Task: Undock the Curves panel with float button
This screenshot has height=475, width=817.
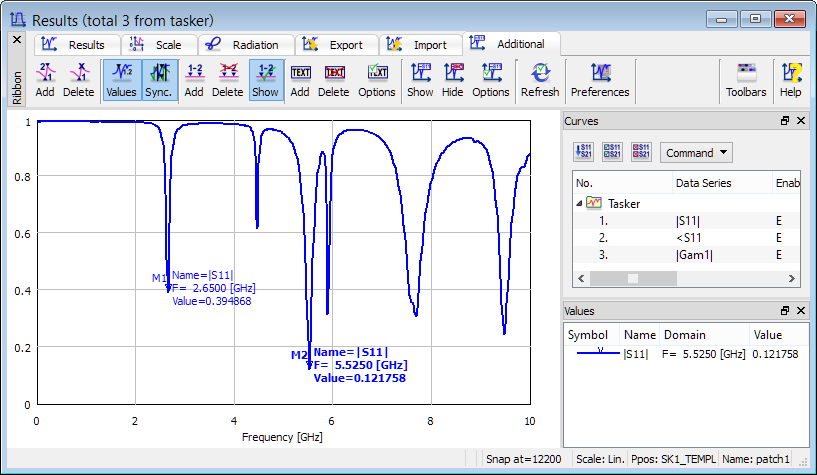Action: coord(785,121)
